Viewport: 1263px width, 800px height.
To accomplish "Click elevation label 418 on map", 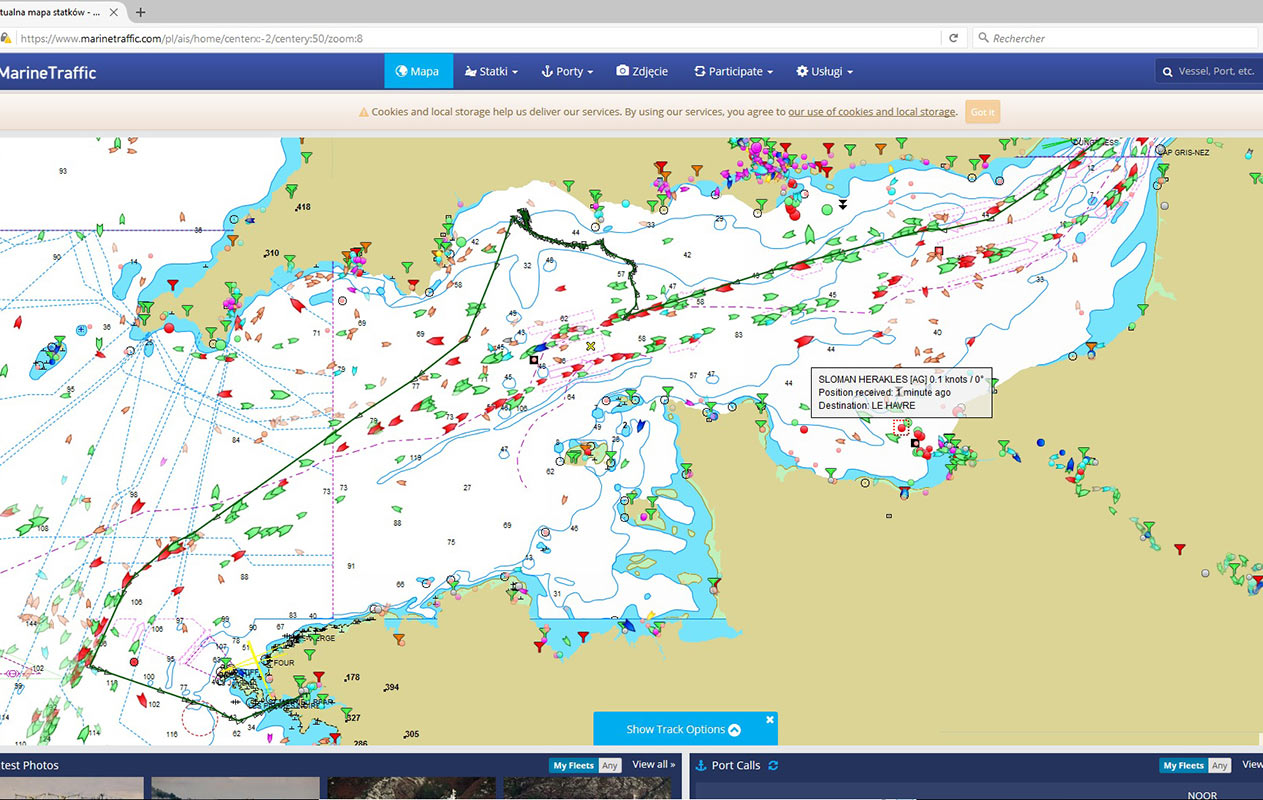I will click(304, 207).
